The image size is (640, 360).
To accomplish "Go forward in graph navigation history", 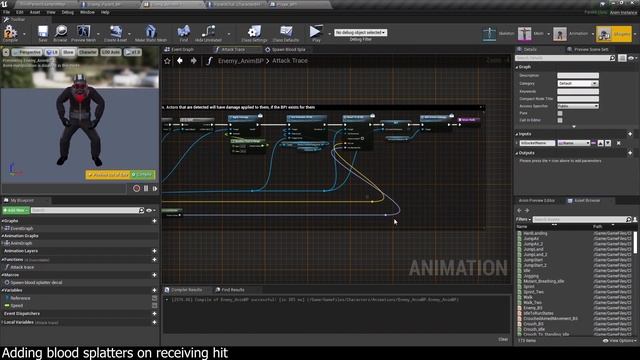I will click(193, 61).
